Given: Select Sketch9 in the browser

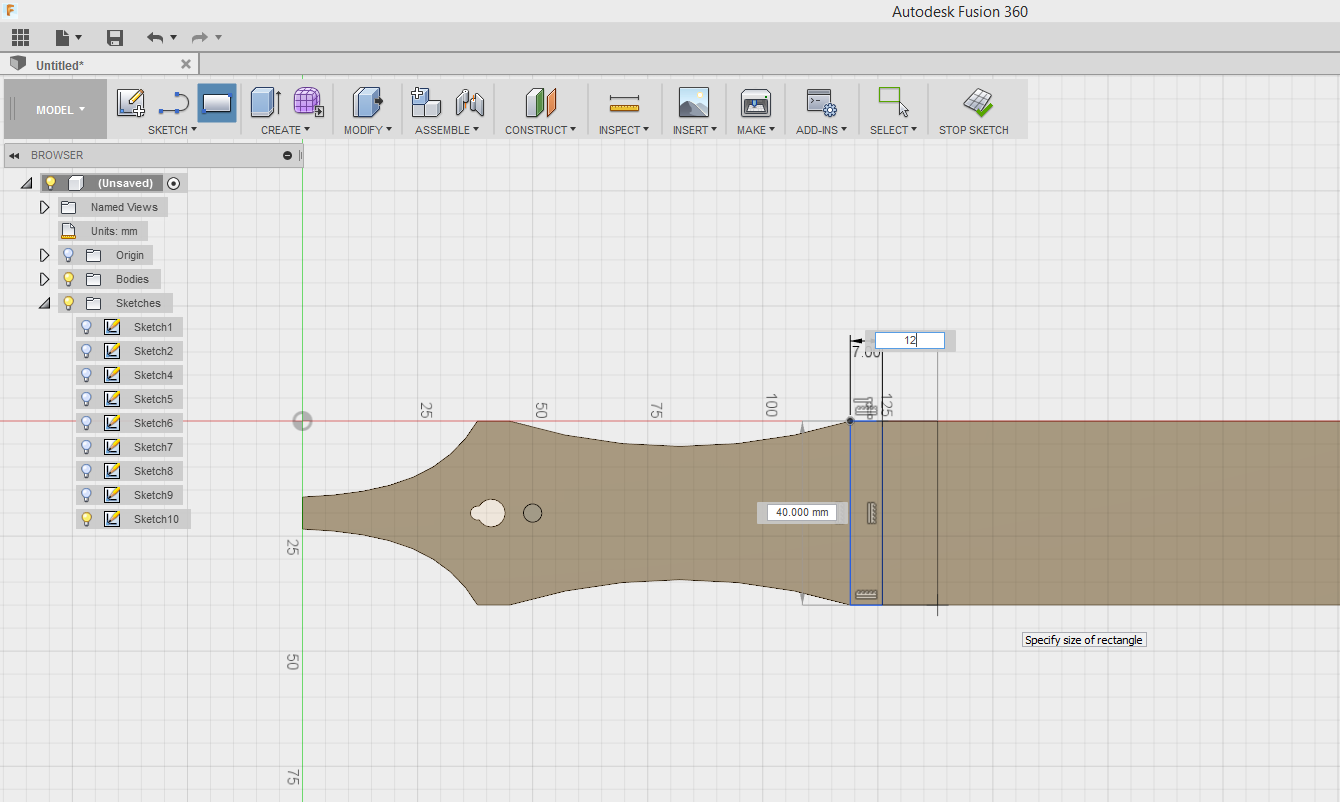Looking at the screenshot, I should [x=153, y=495].
